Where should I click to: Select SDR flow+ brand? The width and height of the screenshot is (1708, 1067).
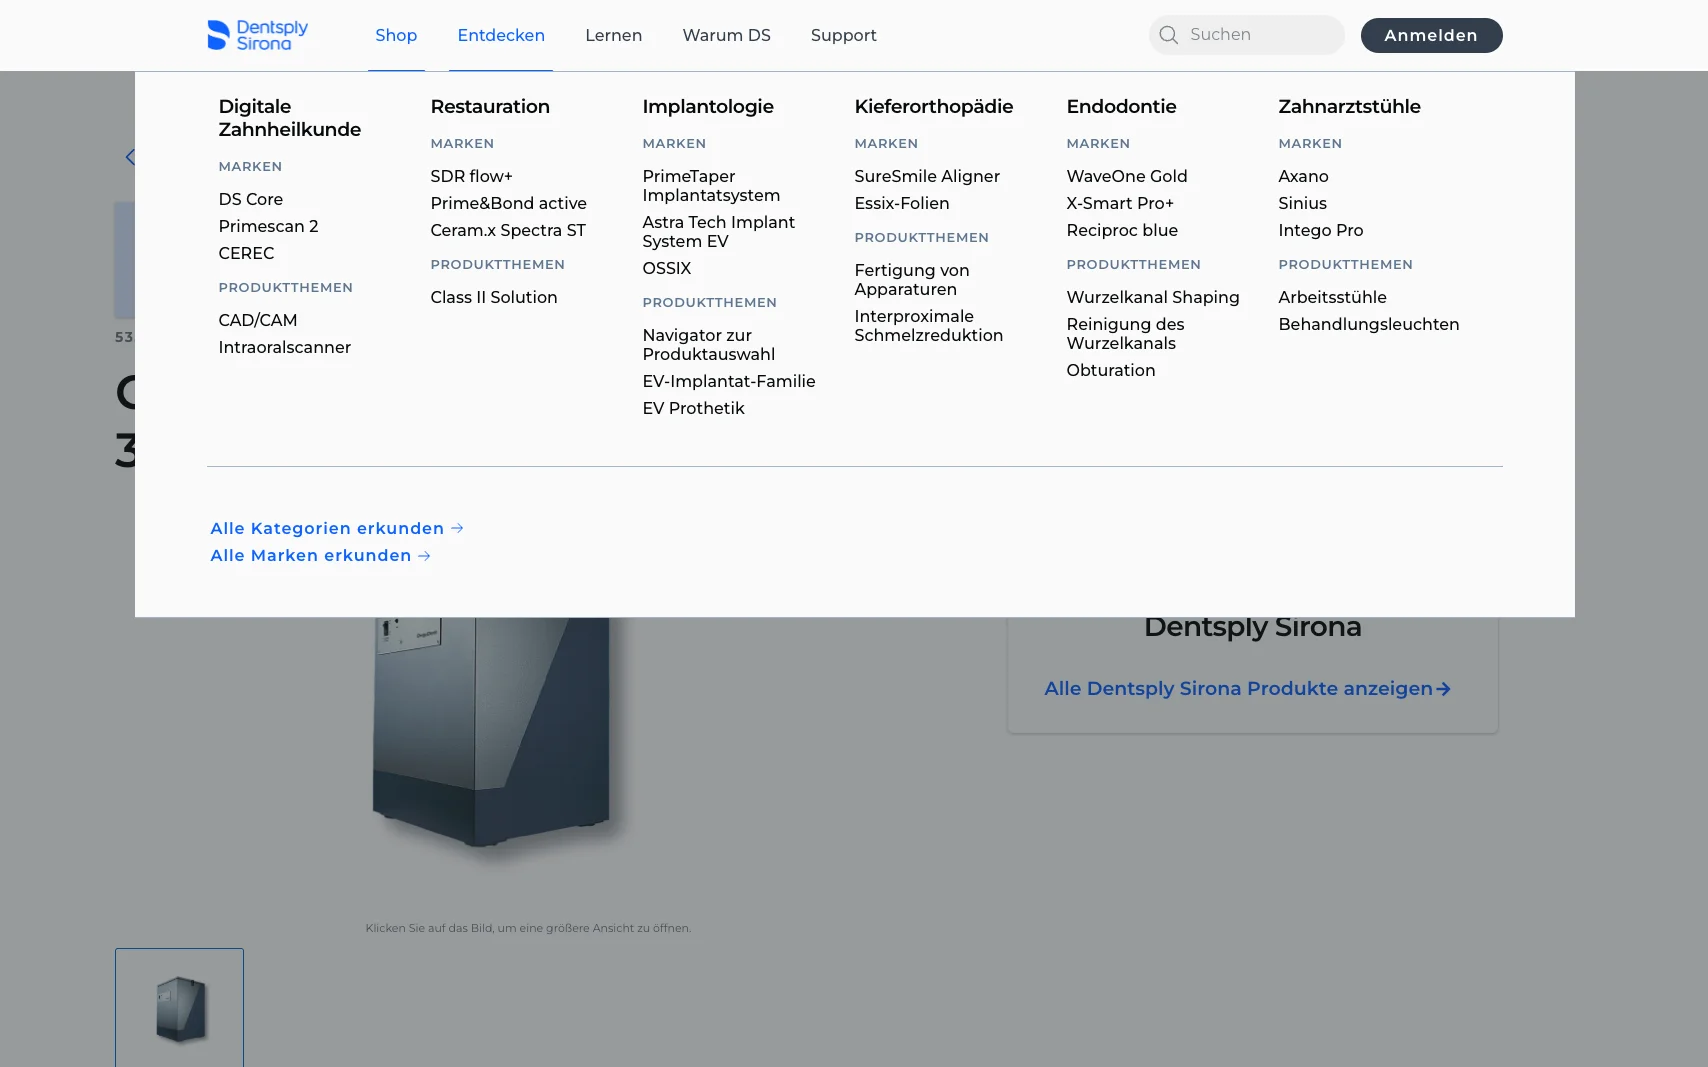coord(472,176)
